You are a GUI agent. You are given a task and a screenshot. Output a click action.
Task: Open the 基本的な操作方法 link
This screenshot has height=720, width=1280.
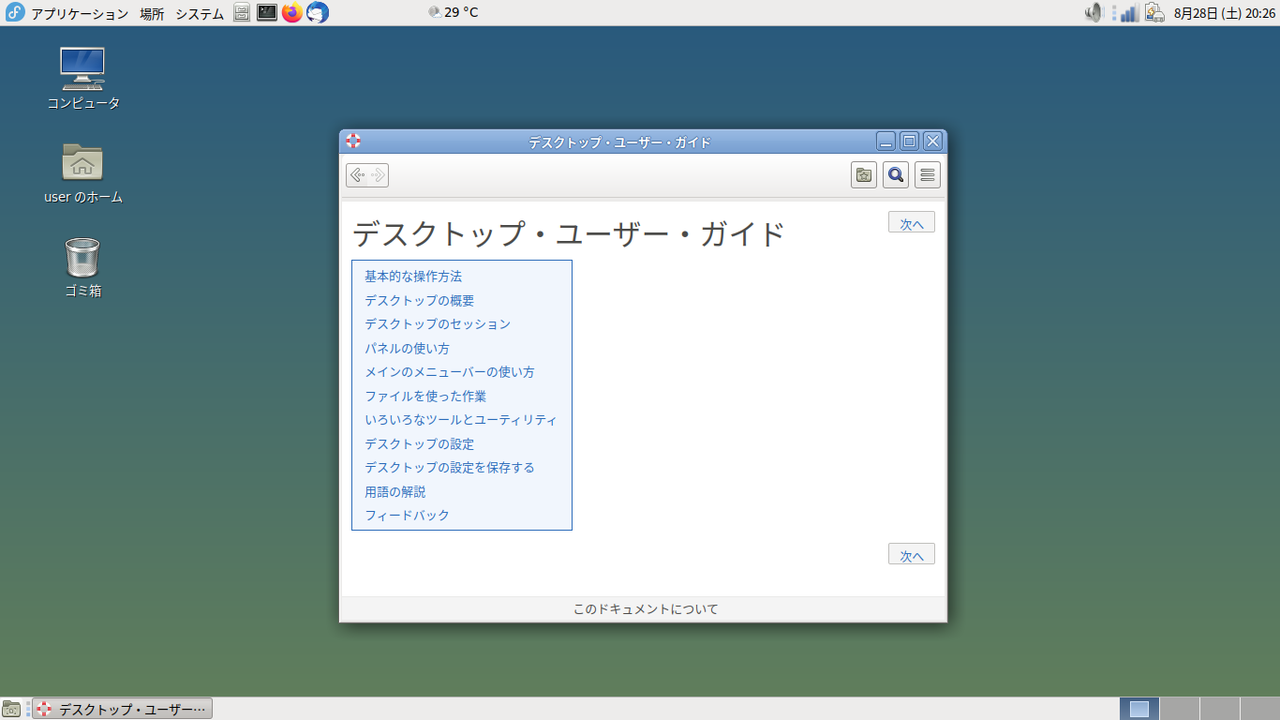(x=413, y=276)
